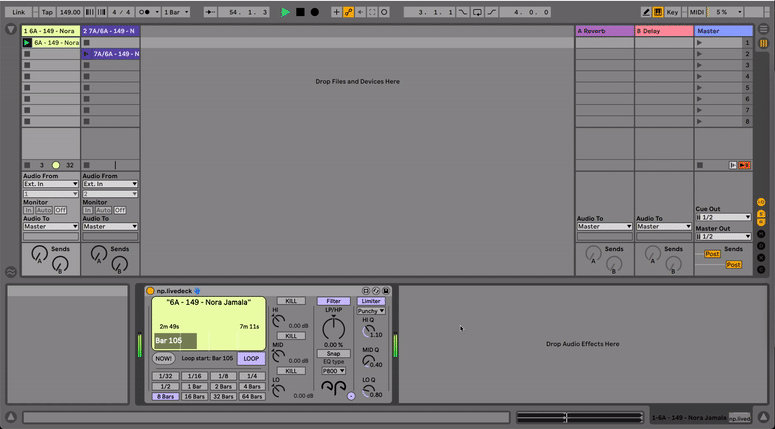
Task: Open A Reverb Audio To dropdown
Action: coord(604,226)
